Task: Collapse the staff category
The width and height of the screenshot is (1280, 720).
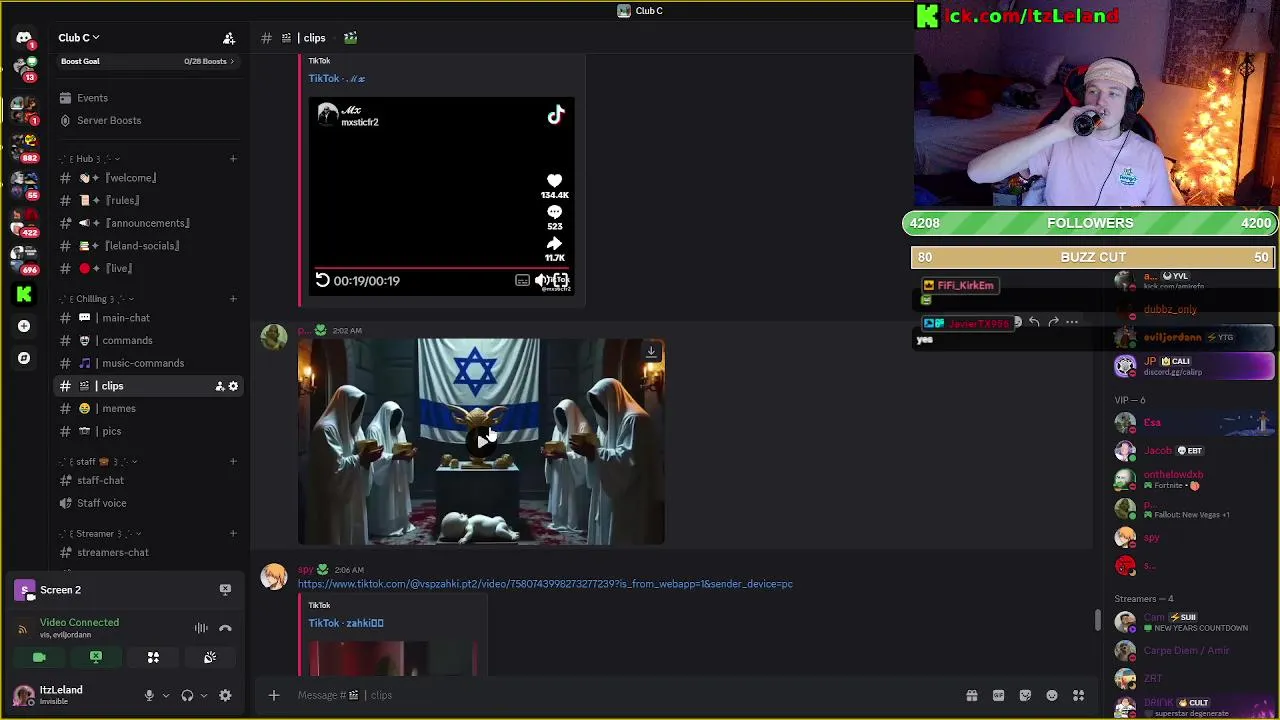Action: [98, 462]
